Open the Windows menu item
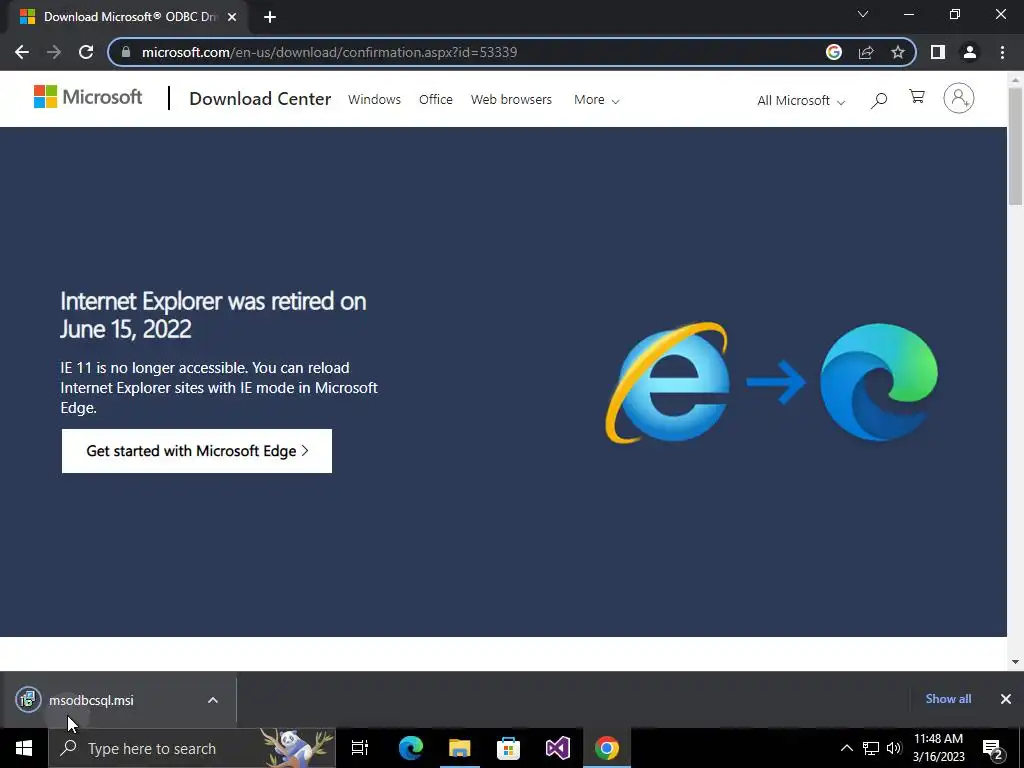Image resolution: width=1024 pixels, height=768 pixels. [x=374, y=99]
